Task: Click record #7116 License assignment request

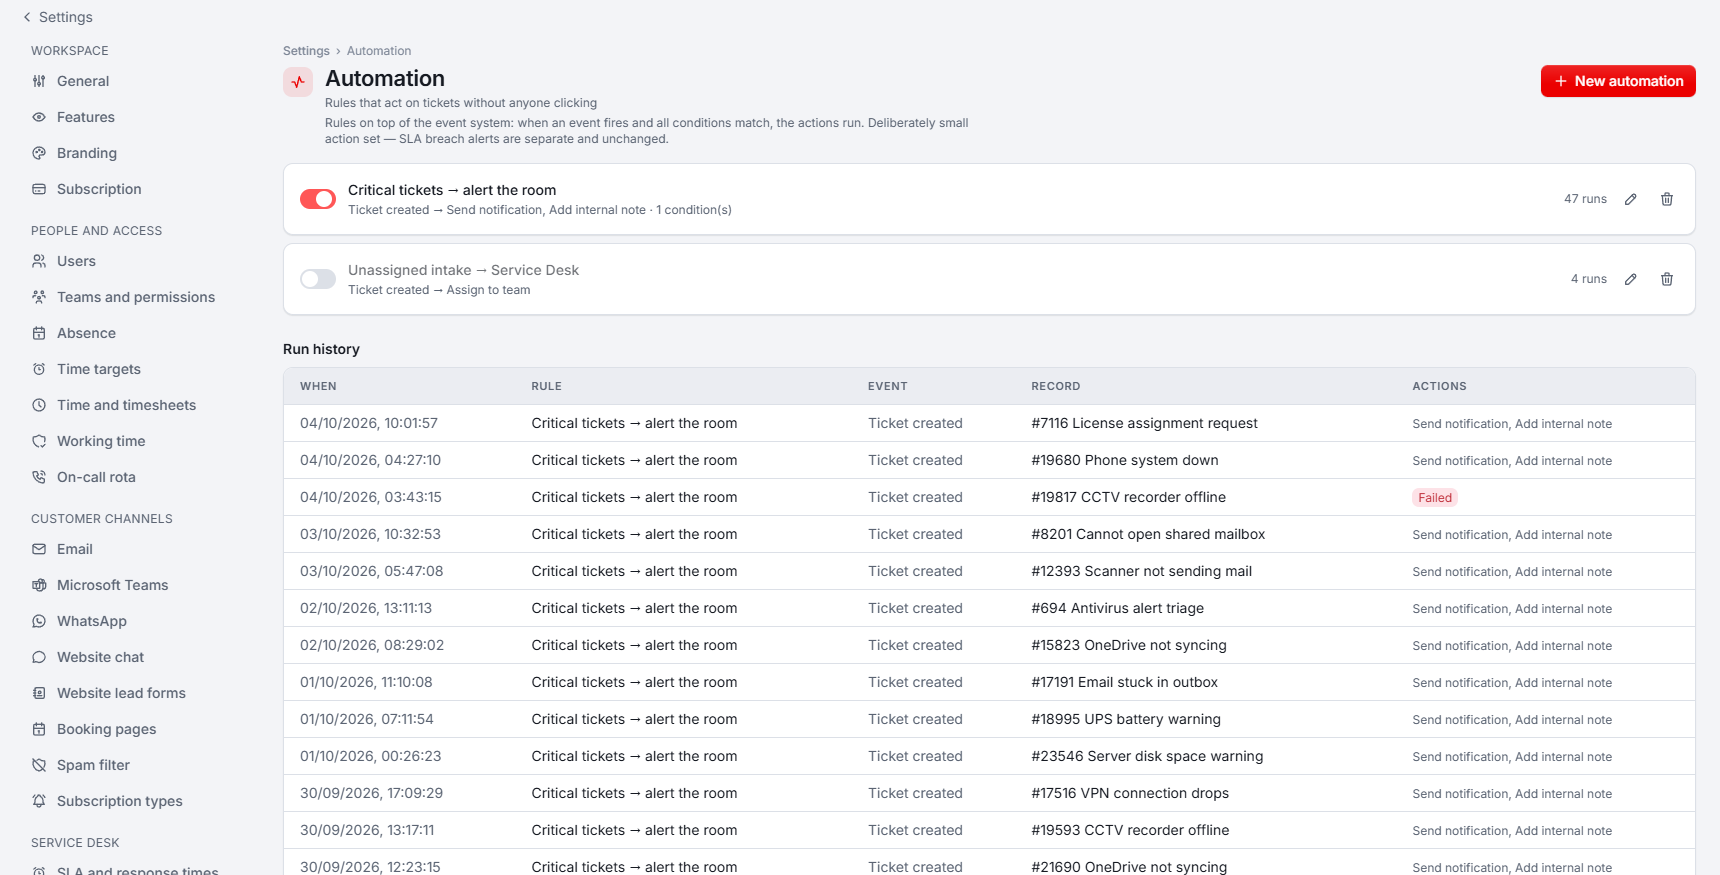Action: (x=1144, y=423)
